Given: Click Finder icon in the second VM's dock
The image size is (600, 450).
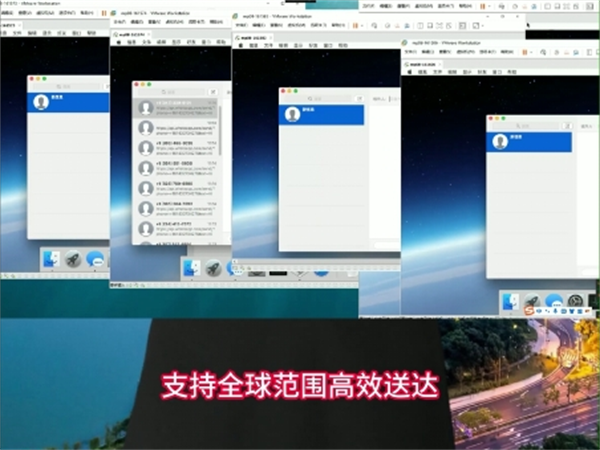Looking at the screenshot, I should [189, 268].
